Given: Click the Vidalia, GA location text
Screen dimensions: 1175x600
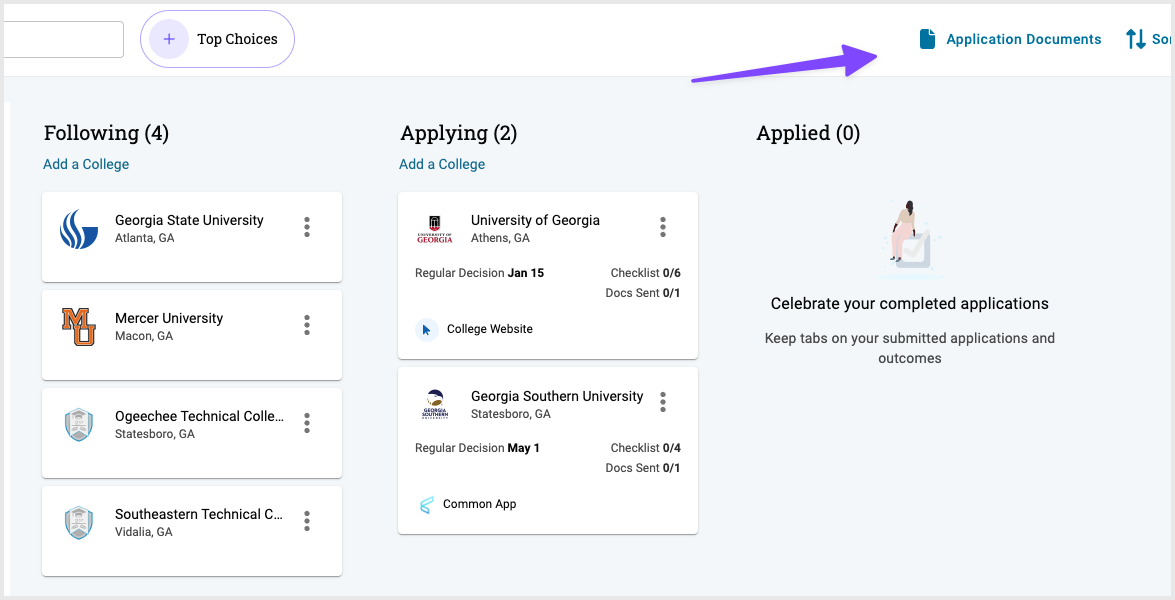Looking at the screenshot, I should coord(144,532).
